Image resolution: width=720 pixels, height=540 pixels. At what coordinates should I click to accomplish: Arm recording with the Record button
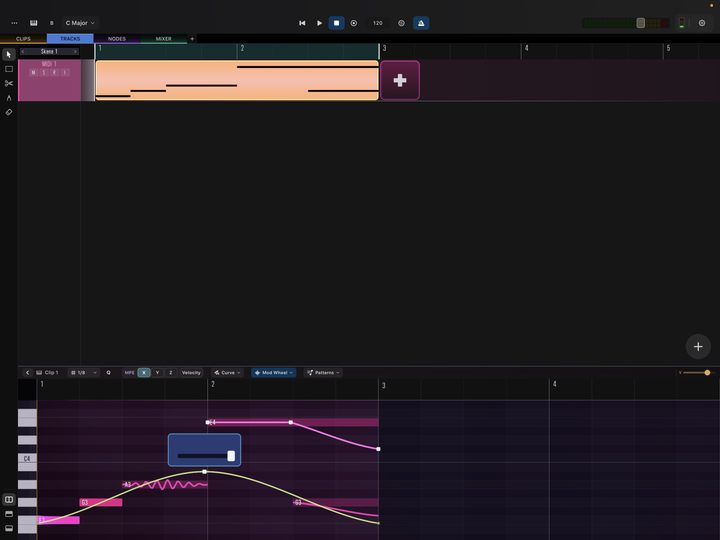point(354,23)
